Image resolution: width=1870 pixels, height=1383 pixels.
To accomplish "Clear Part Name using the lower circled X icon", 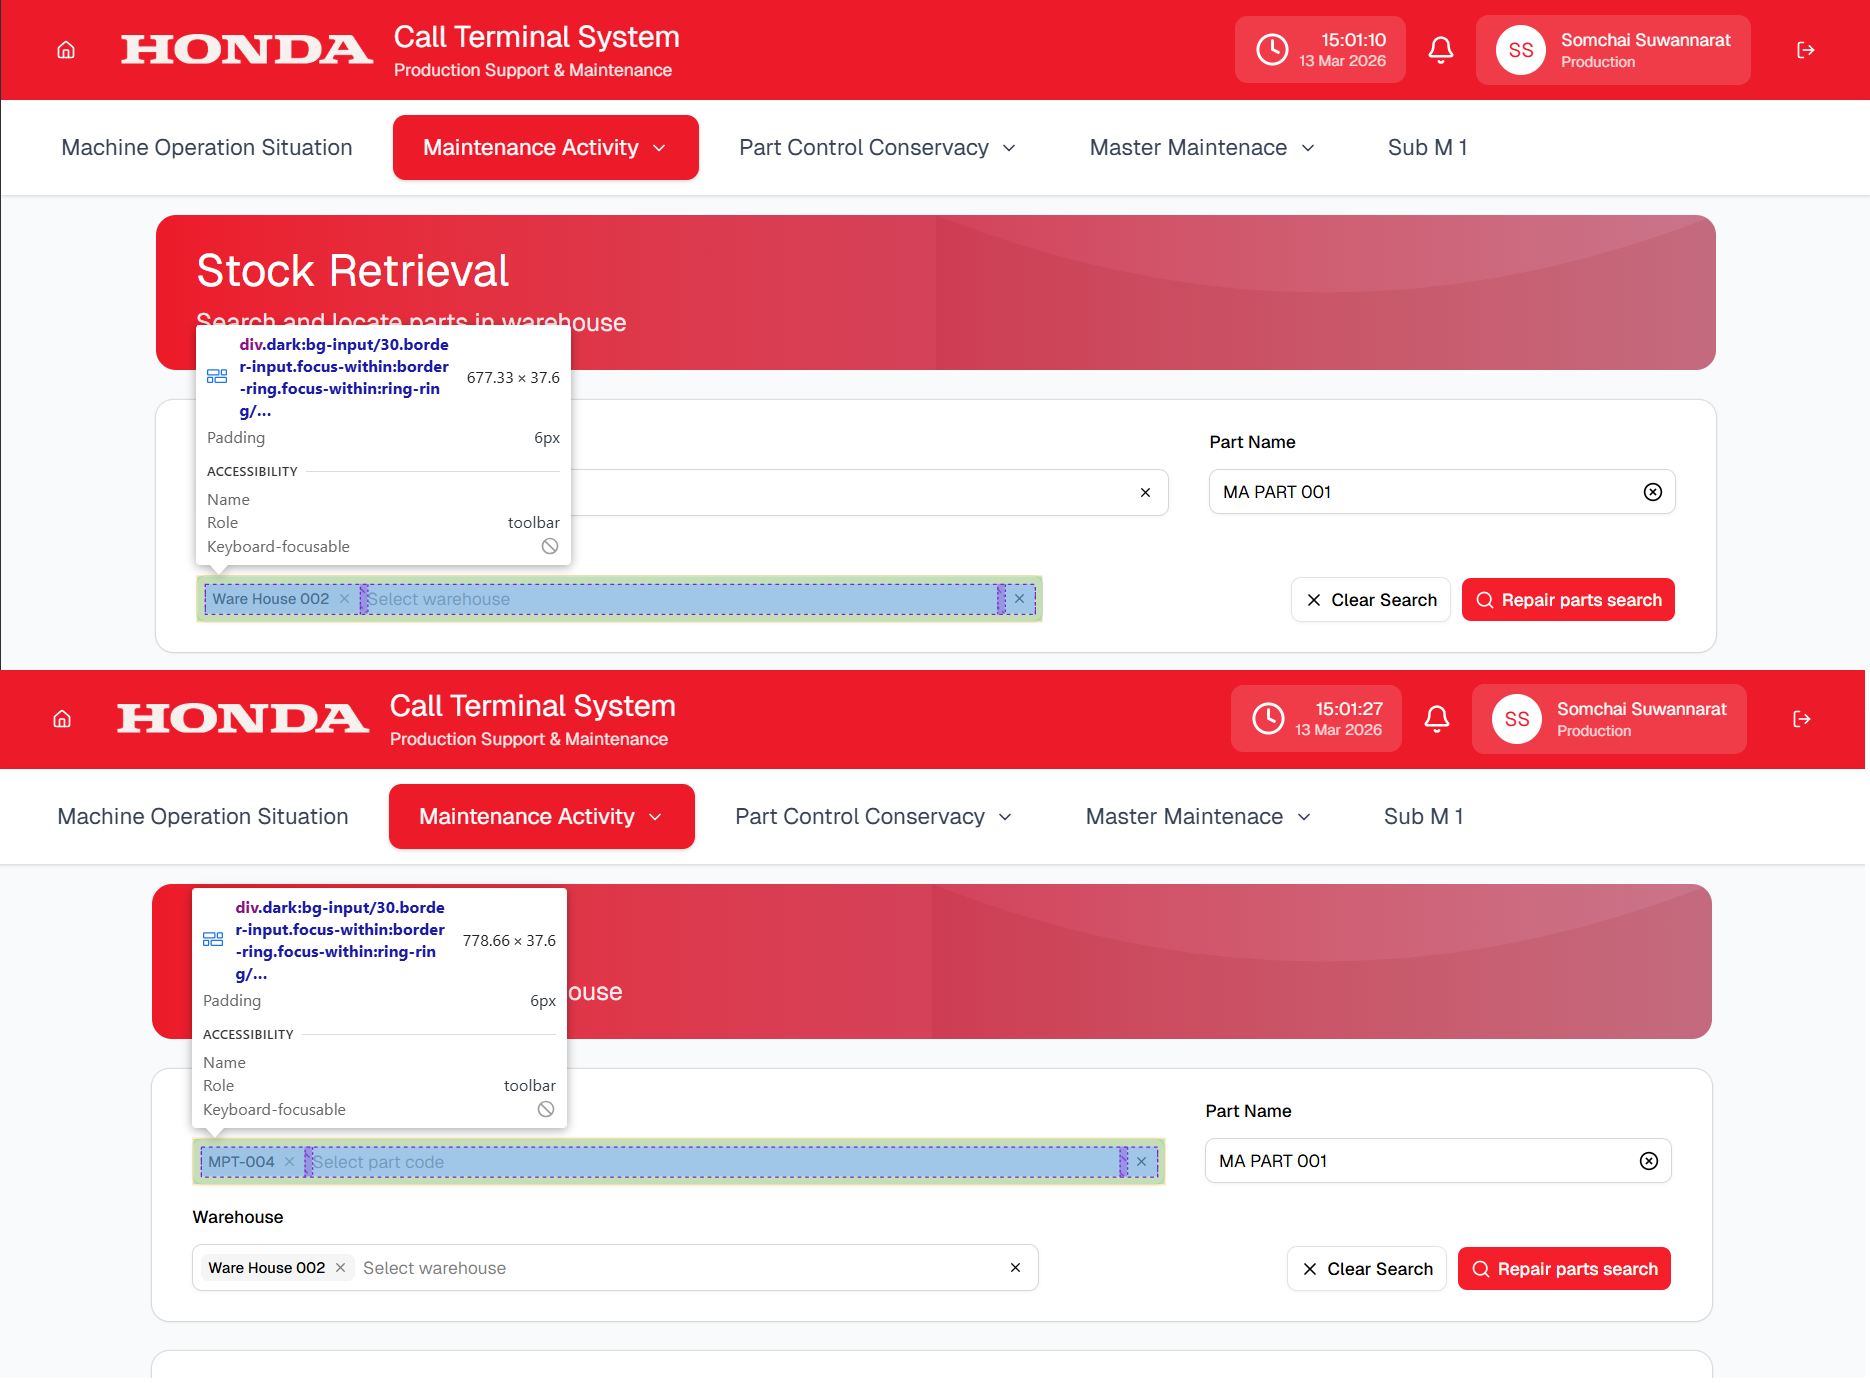I will pyautogui.click(x=1649, y=1161).
